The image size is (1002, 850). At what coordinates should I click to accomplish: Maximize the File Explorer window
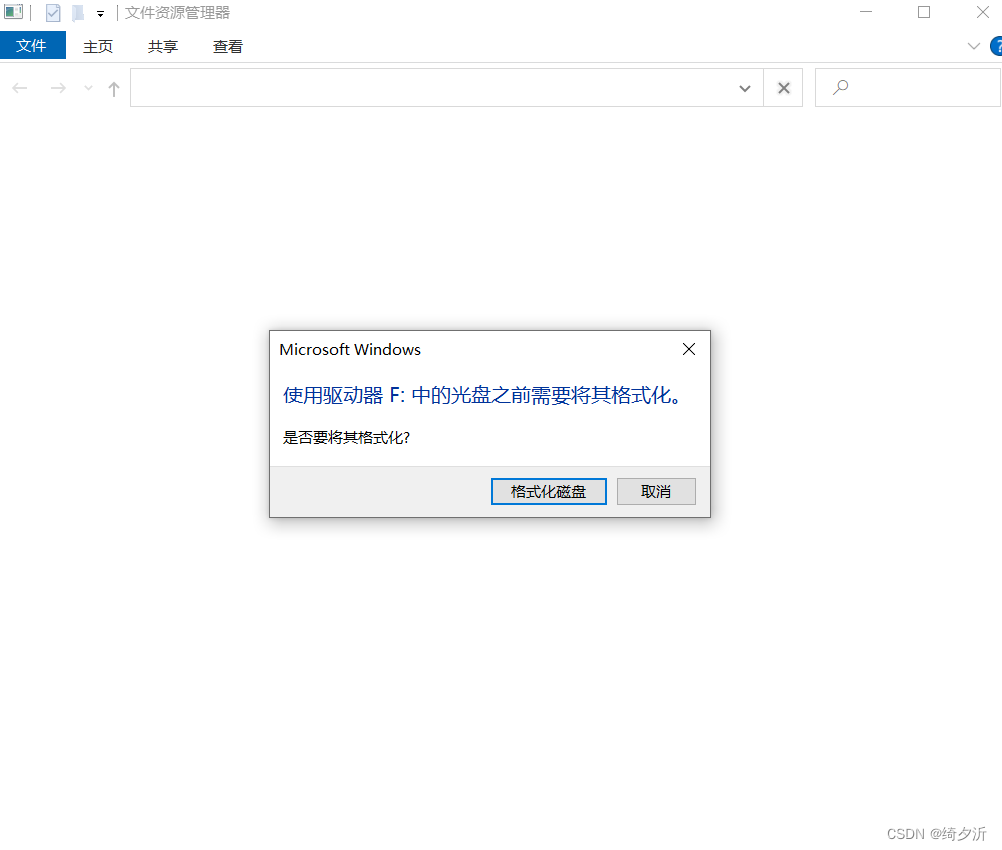point(924,12)
